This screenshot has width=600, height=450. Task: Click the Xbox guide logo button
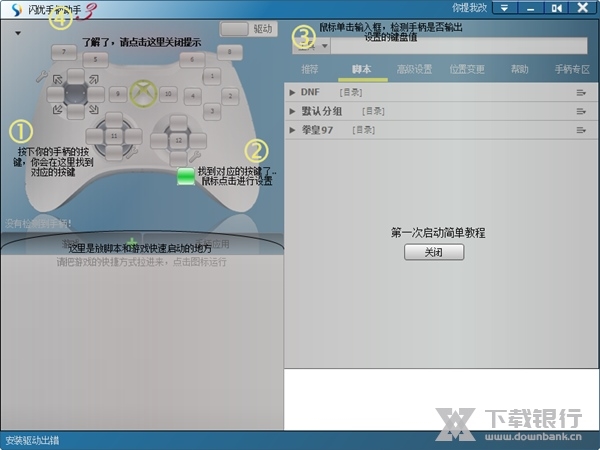point(143,93)
